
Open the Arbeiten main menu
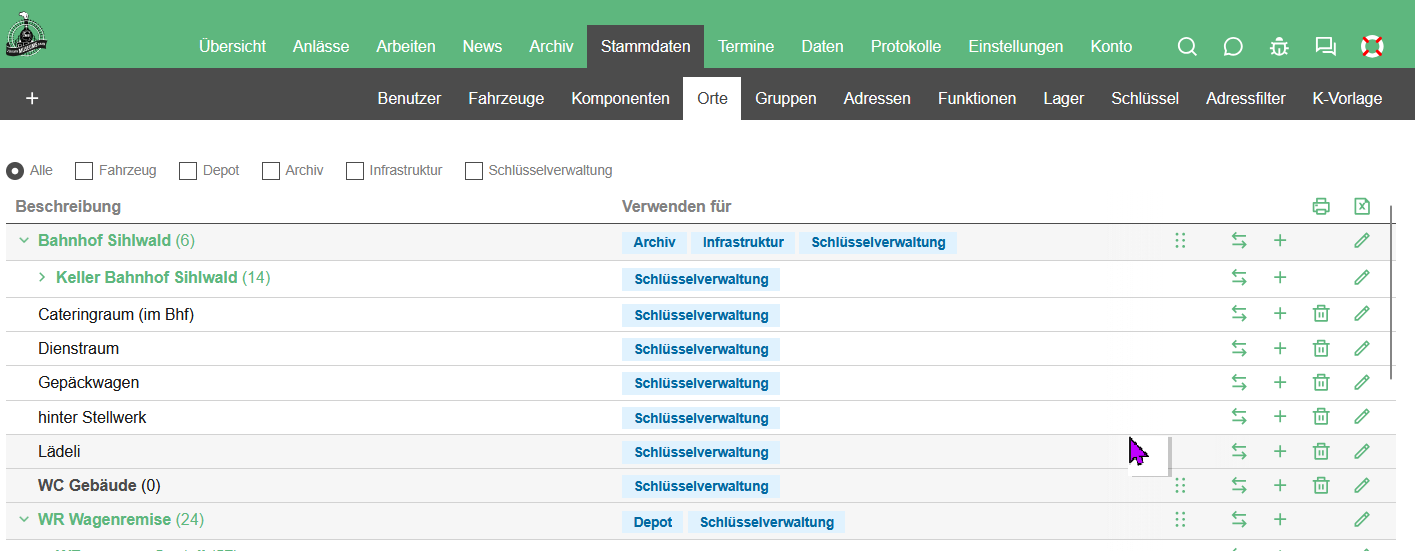pyautogui.click(x=406, y=46)
